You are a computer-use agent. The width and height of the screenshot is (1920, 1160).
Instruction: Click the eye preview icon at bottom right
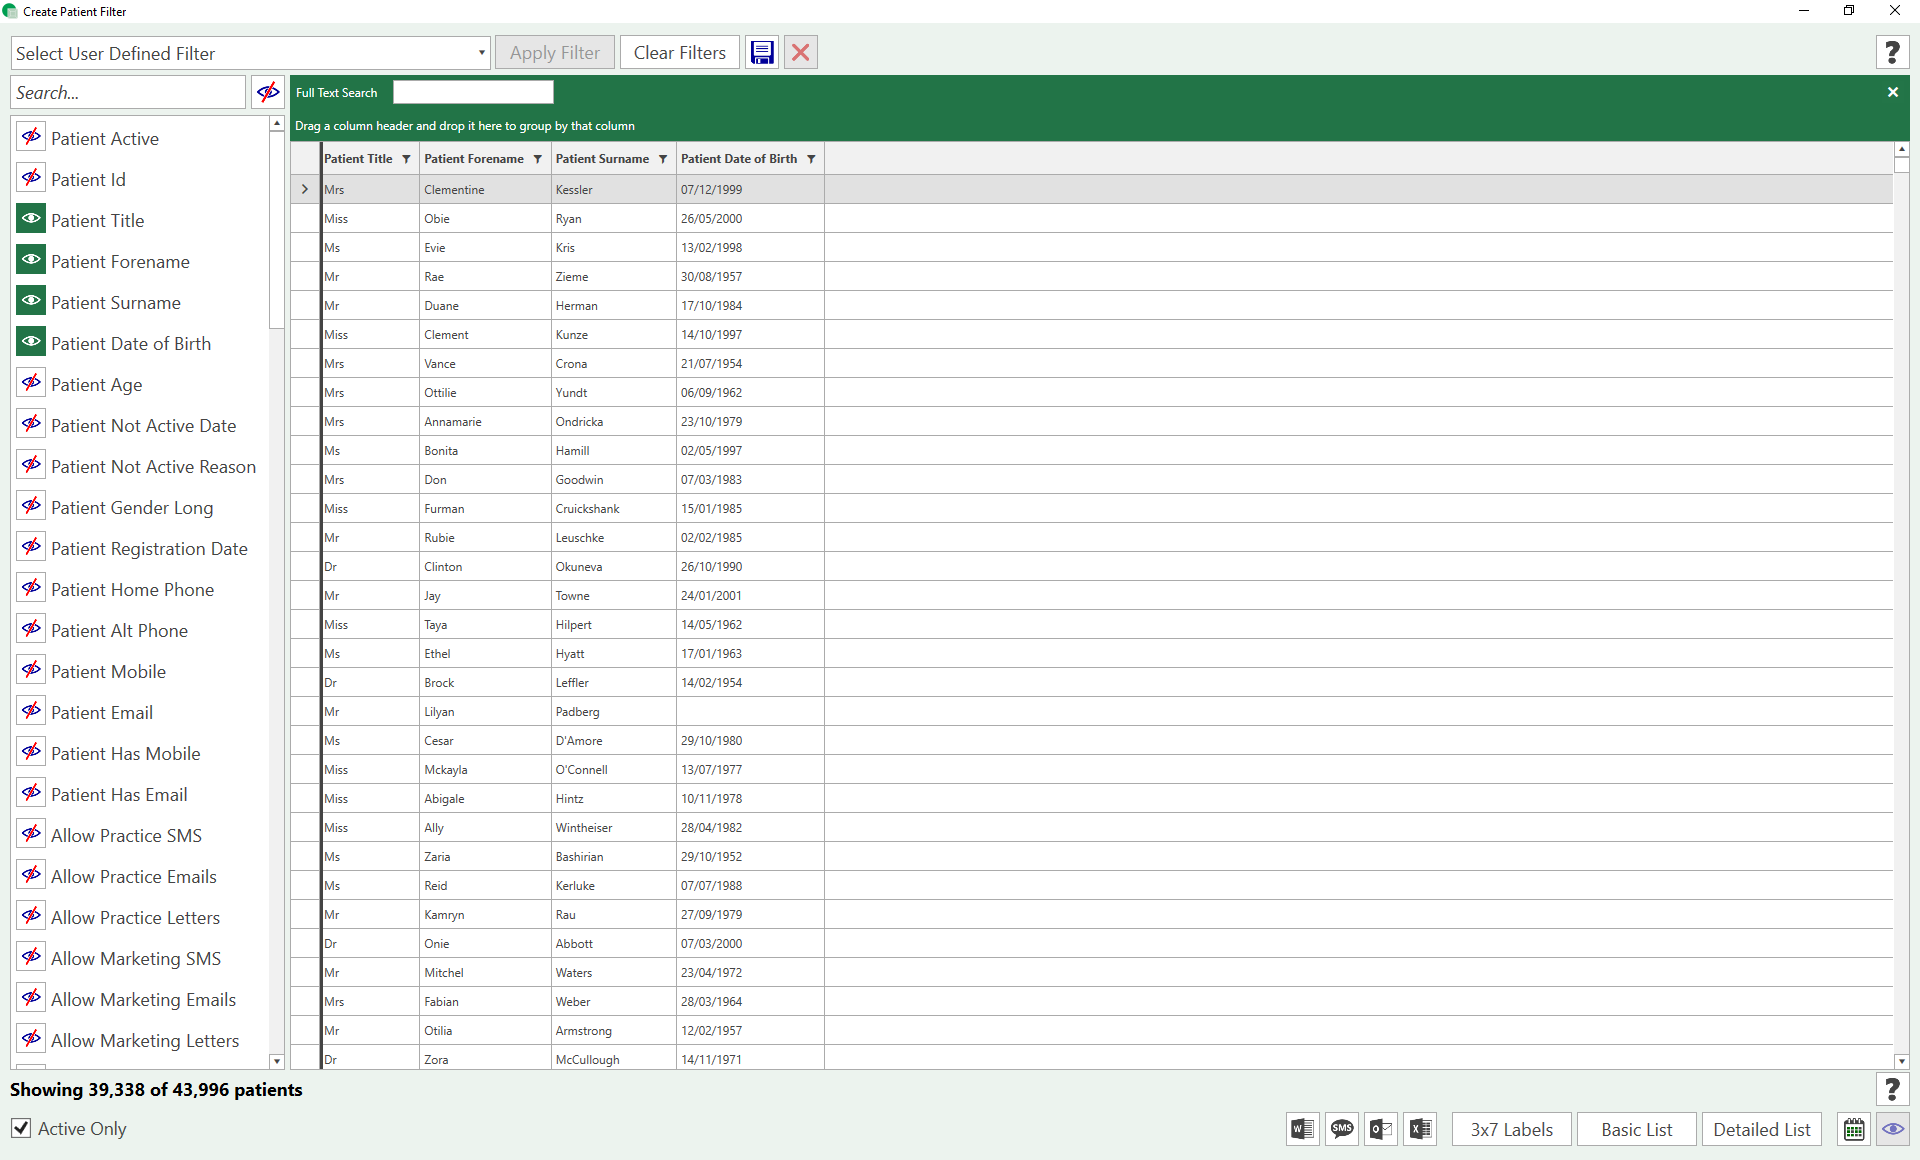pos(1892,1129)
